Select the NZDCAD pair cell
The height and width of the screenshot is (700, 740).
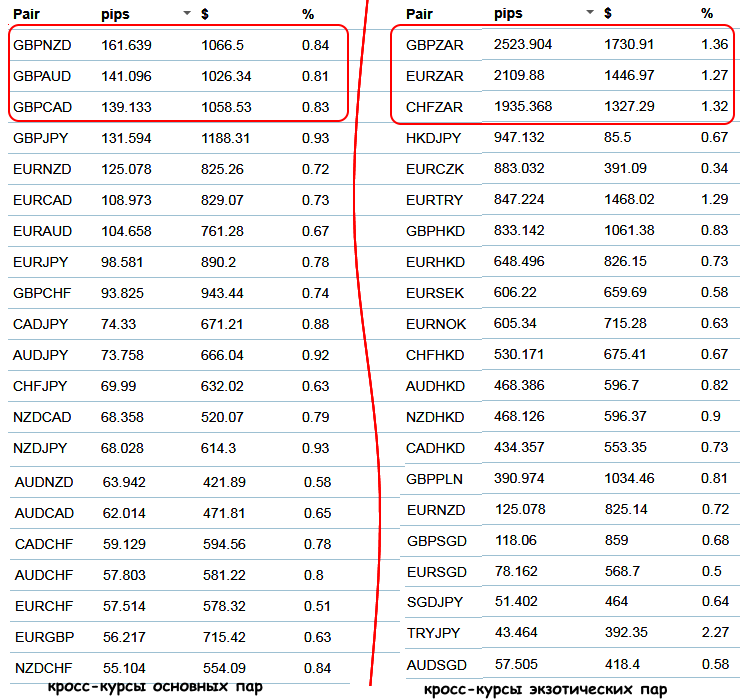[42, 418]
